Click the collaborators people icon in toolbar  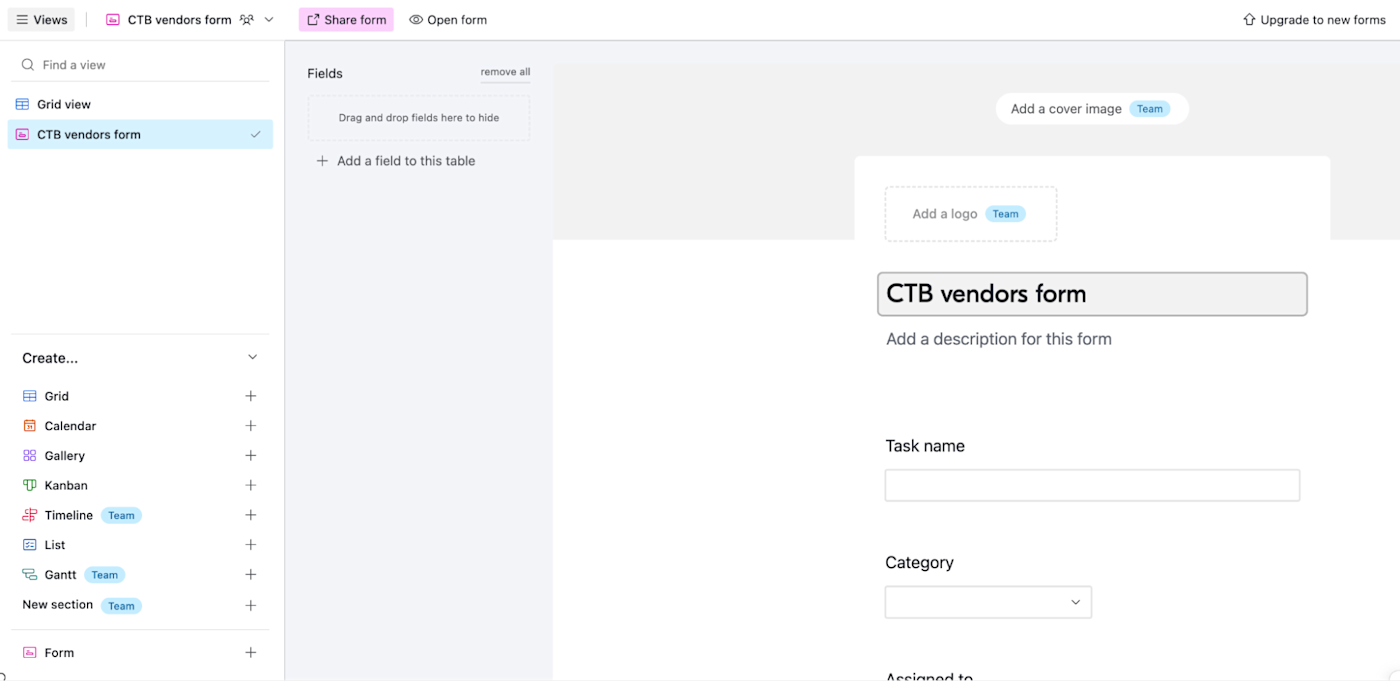(246, 20)
